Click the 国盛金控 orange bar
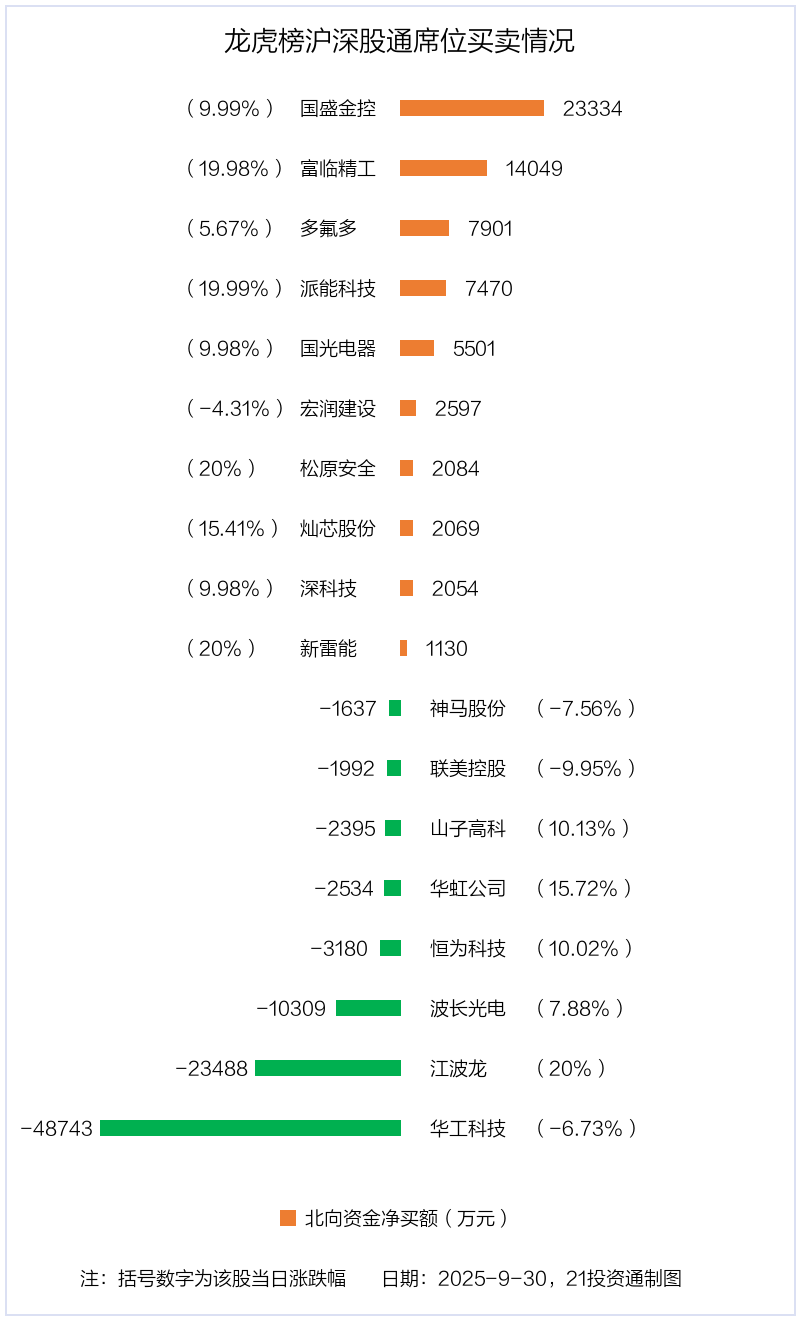This screenshot has height=1320, width=800. pyautogui.click(x=471, y=108)
